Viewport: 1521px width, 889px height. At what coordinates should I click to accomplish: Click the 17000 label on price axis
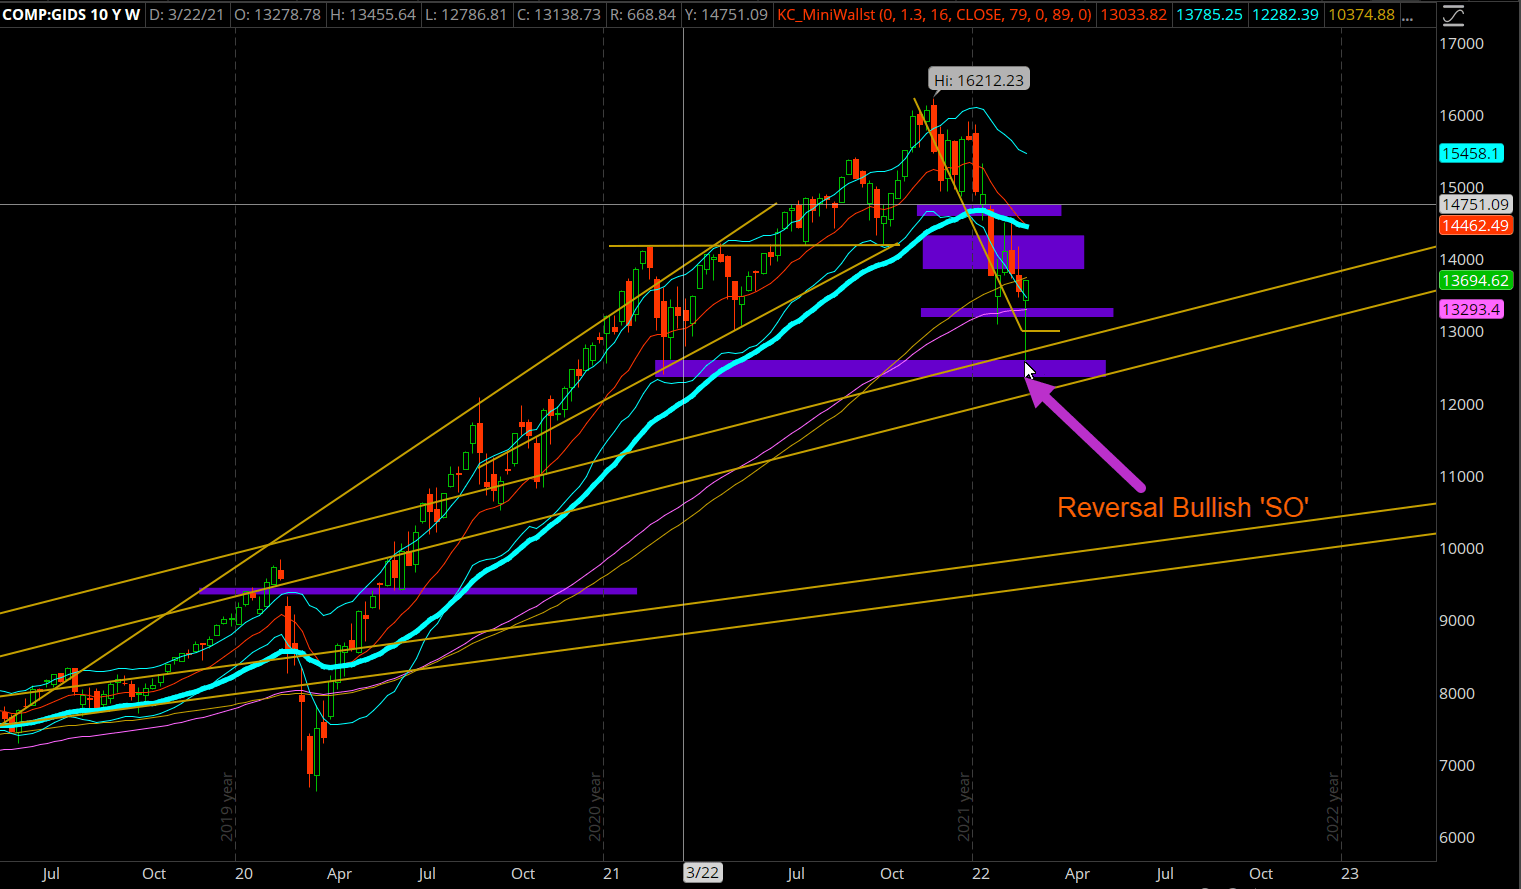pos(1461,44)
